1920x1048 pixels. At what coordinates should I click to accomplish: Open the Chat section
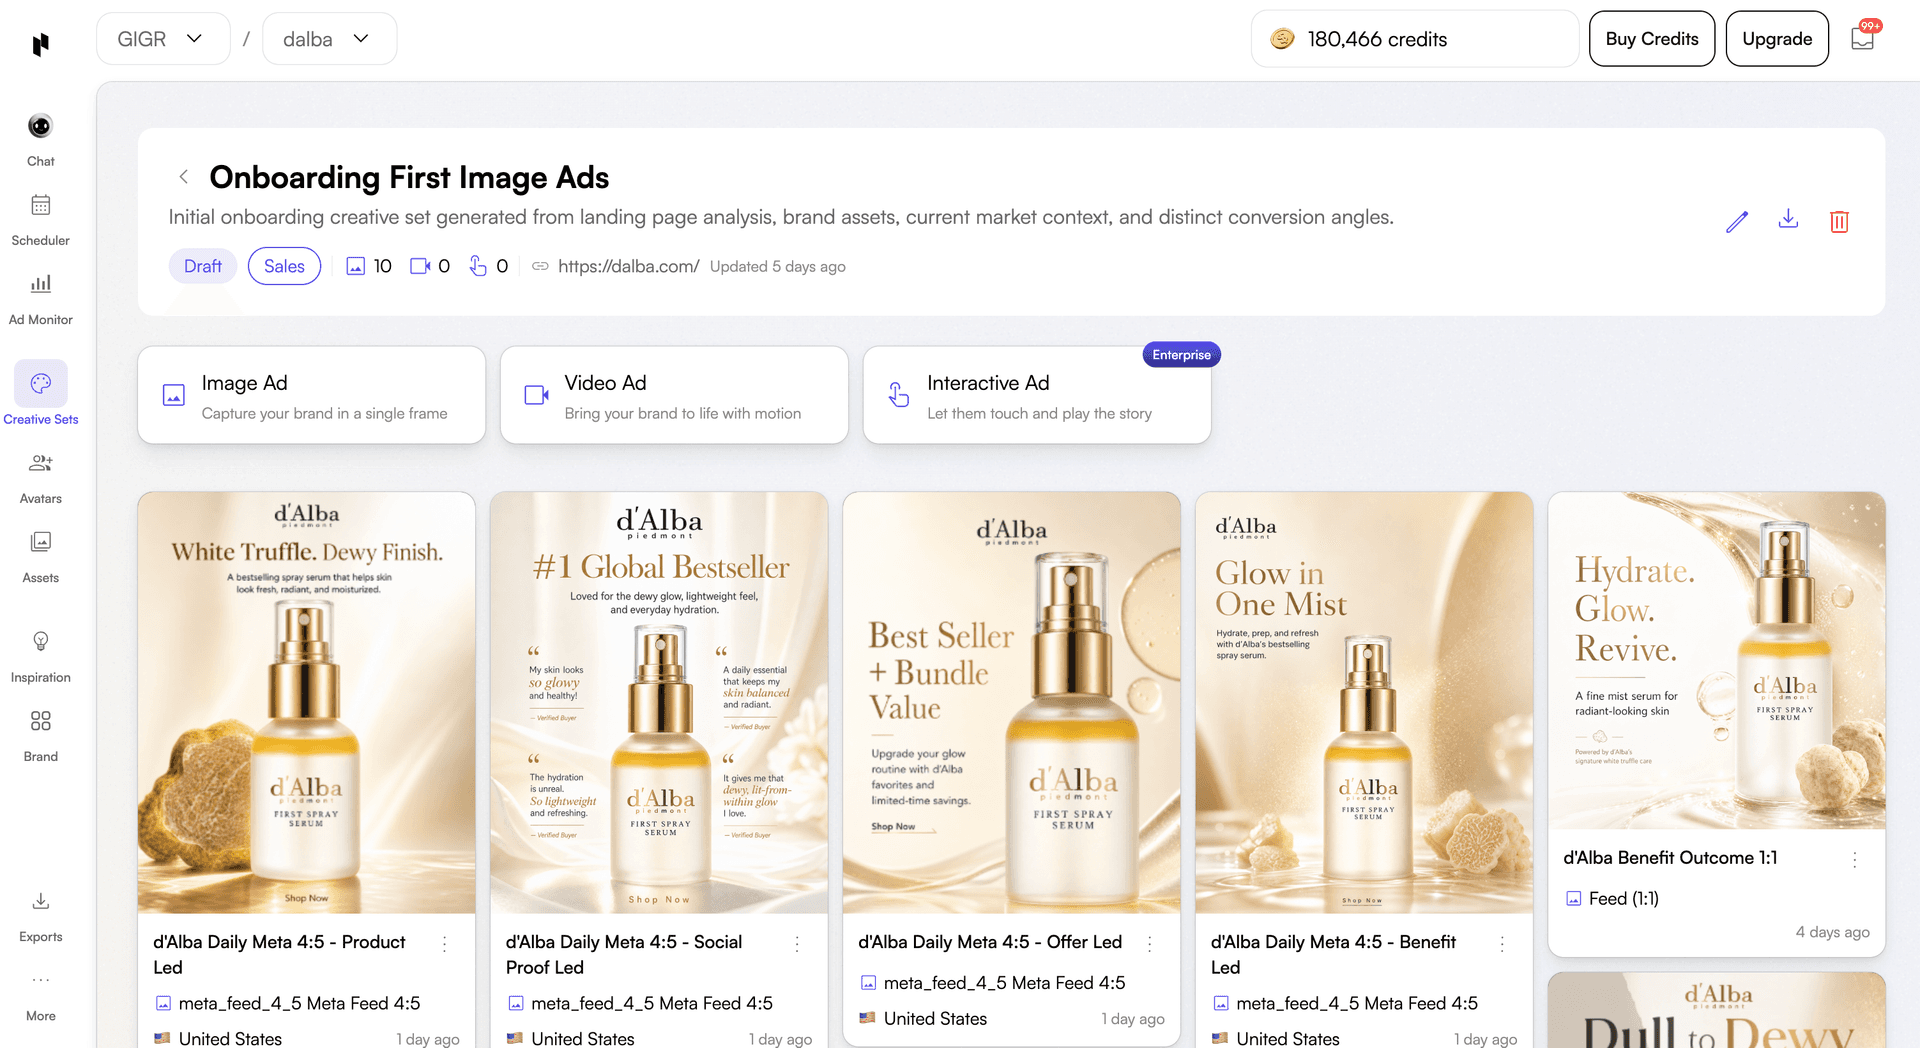click(x=40, y=139)
